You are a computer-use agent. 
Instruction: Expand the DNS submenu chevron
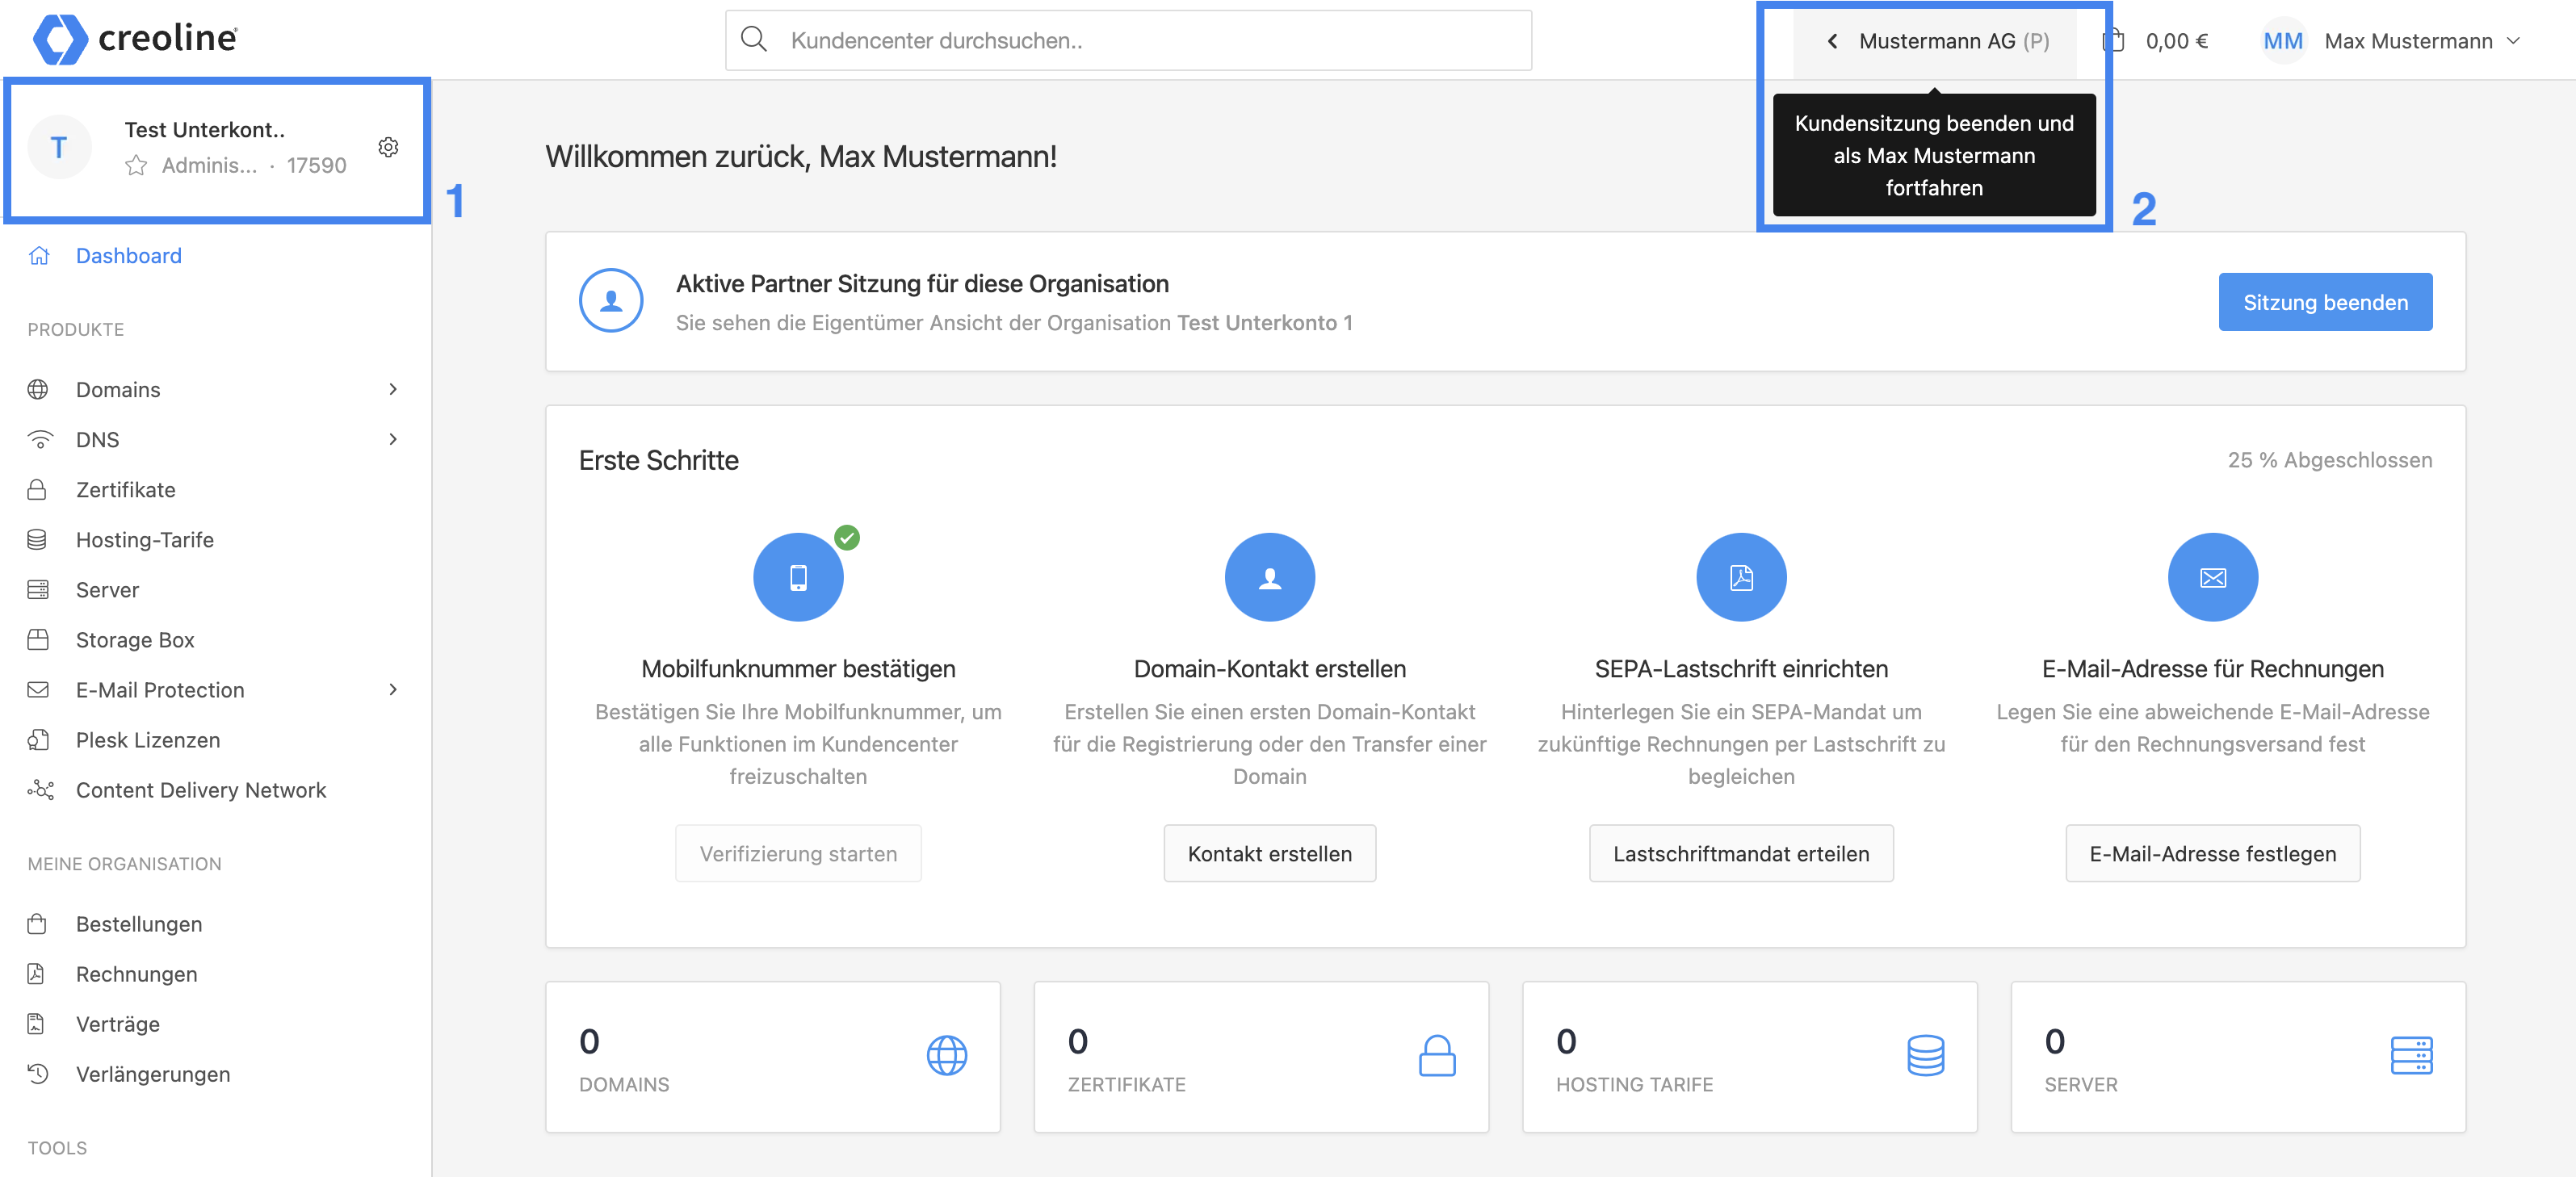coord(393,439)
